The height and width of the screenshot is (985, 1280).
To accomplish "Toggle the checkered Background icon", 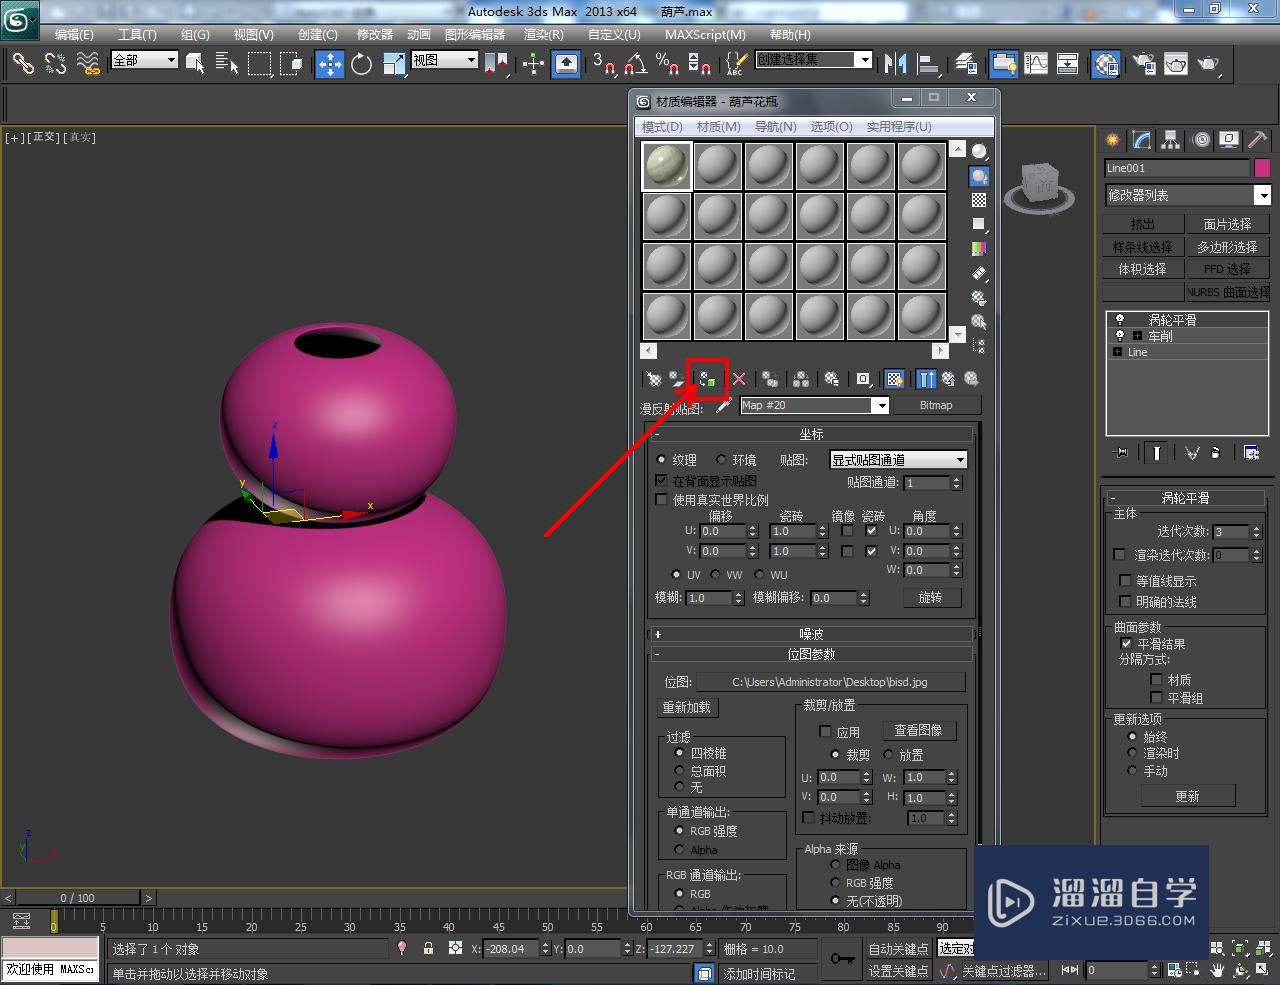I will click(x=980, y=200).
